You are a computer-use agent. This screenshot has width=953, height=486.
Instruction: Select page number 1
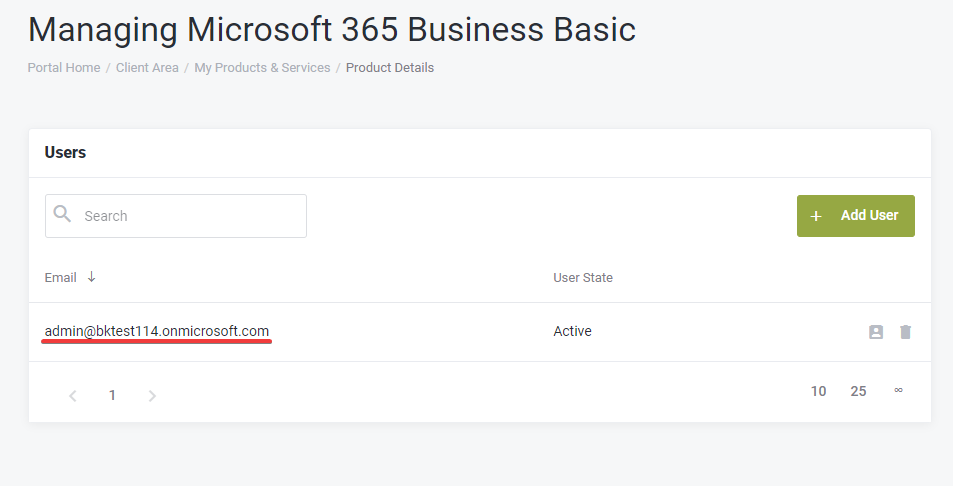112,395
